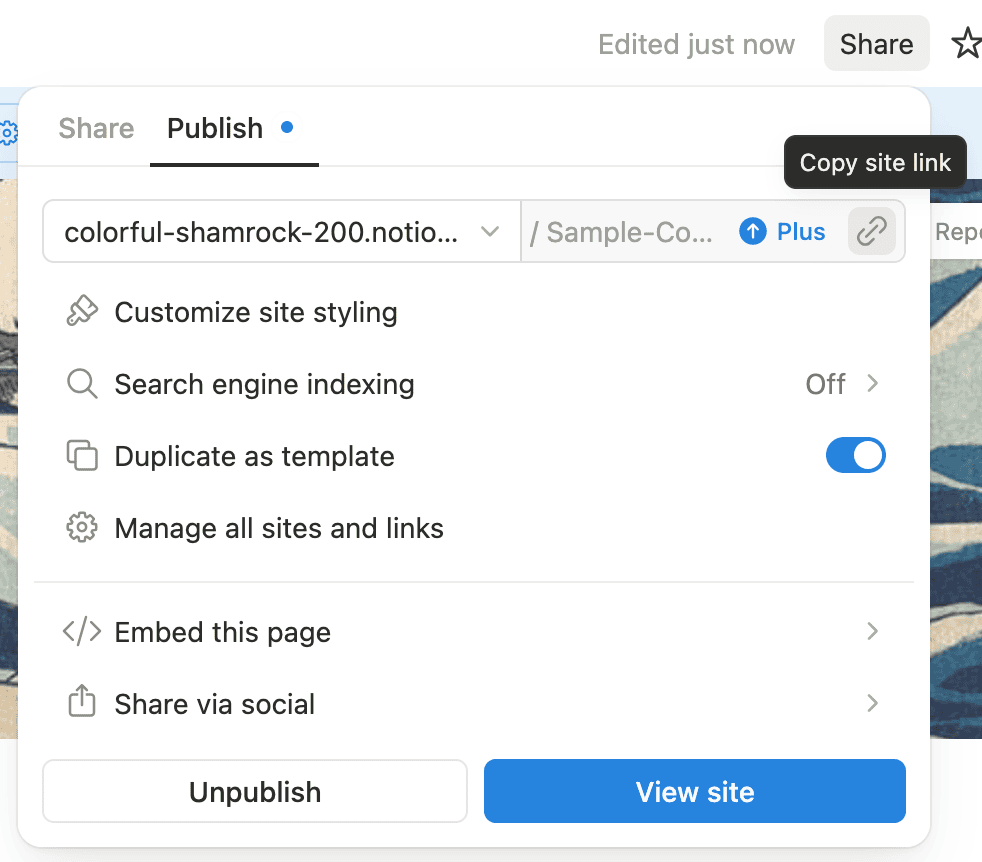This screenshot has height=862, width=982.
Task: Click the Plus upgrade badge
Action: (782, 231)
